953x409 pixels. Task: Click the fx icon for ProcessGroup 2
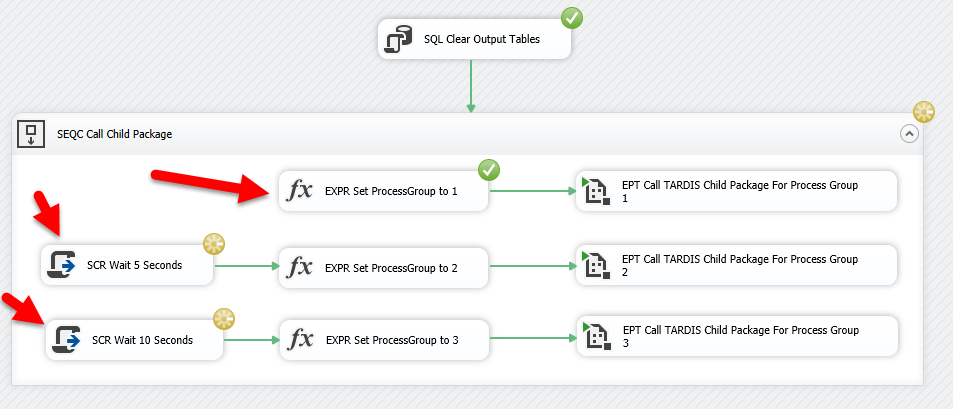tap(300, 266)
